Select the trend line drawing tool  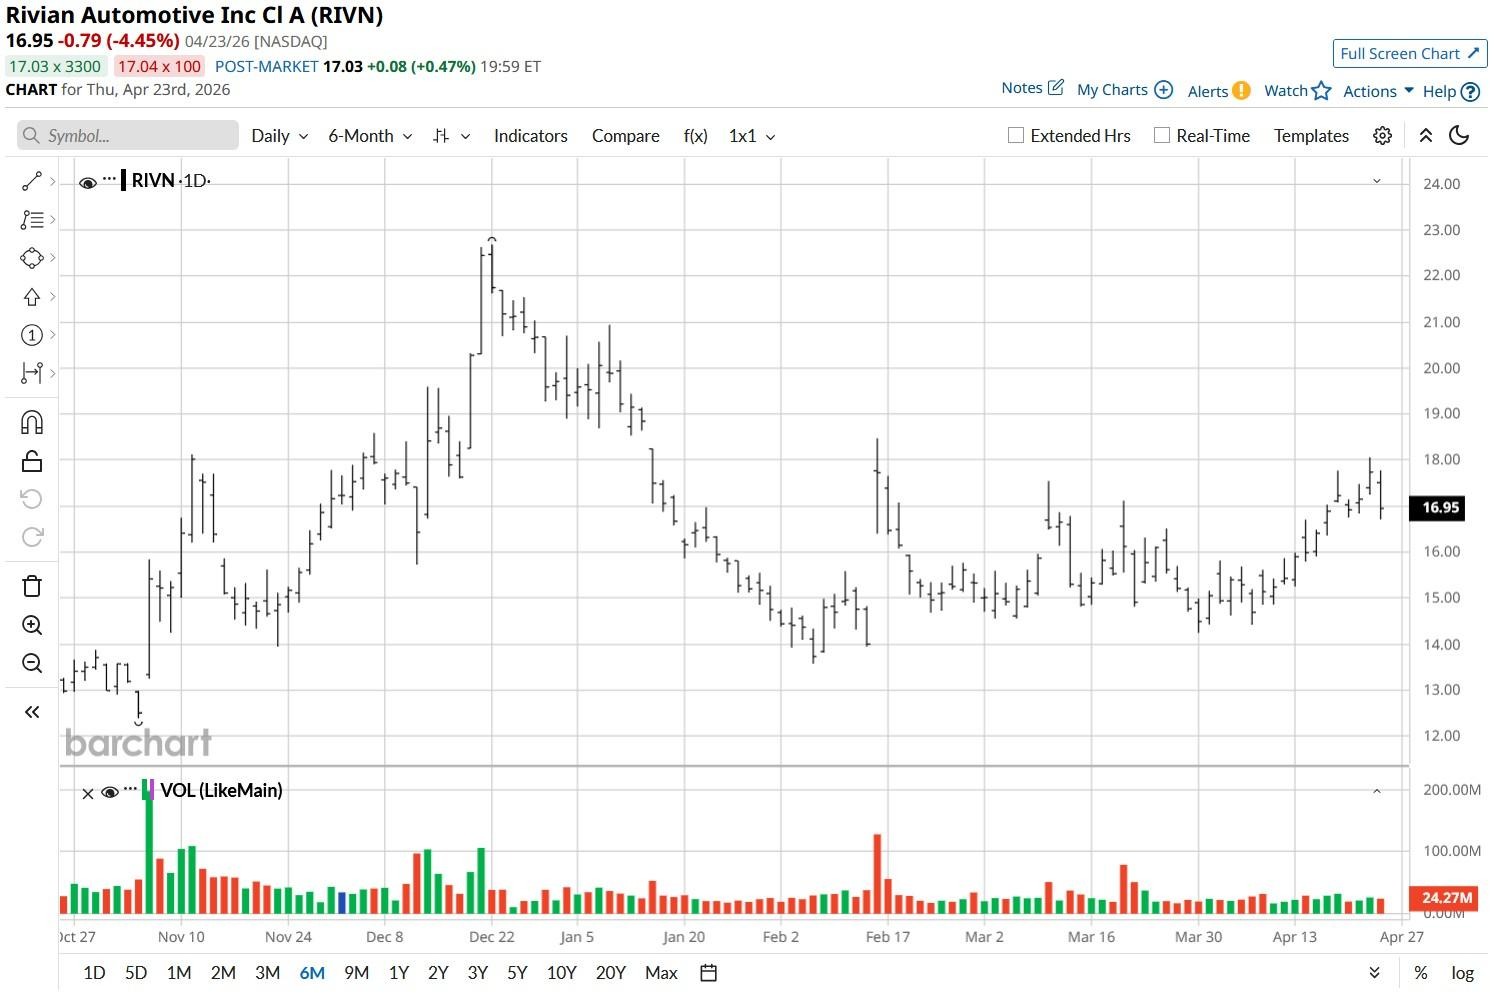(32, 181)
